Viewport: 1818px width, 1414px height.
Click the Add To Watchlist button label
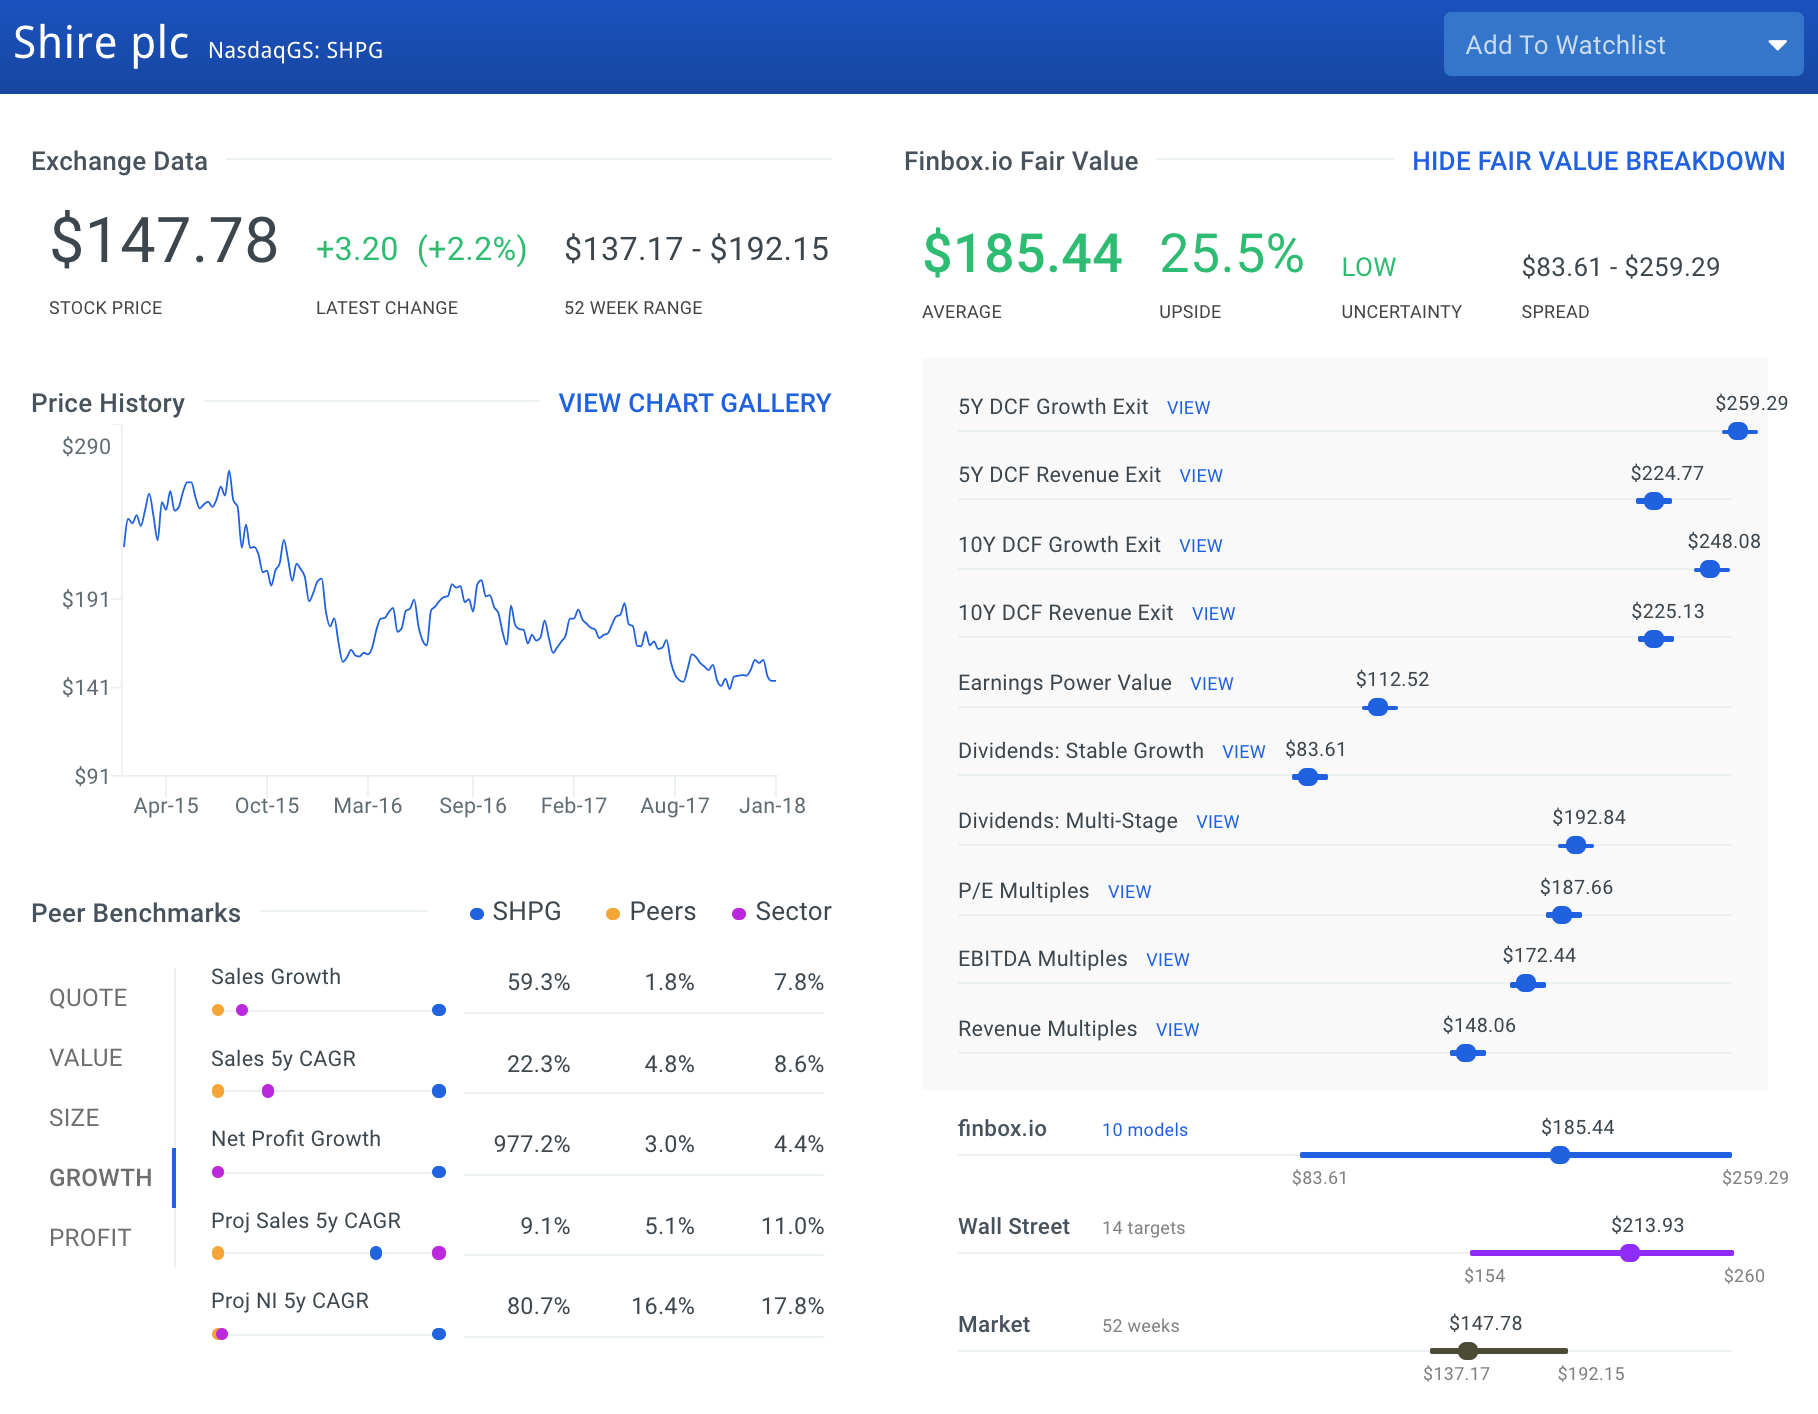[1565, 45]
